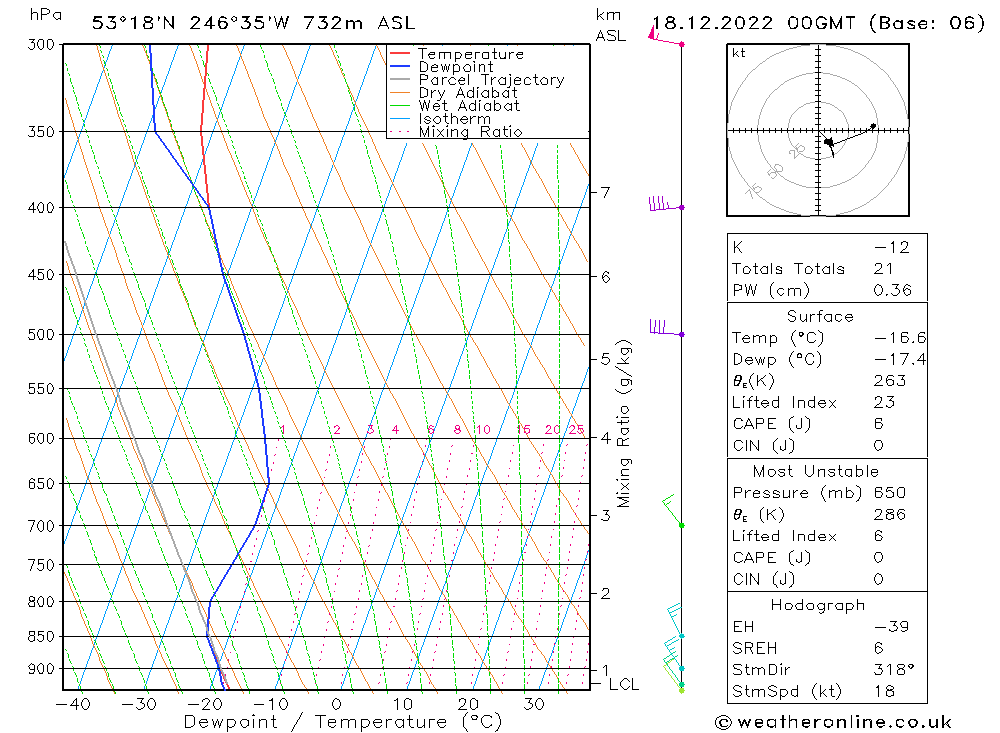The width and height of the screenshot is (1000, 733).
Task: Open the weatheronline.co.uk credit link
Action: (834, 722)
